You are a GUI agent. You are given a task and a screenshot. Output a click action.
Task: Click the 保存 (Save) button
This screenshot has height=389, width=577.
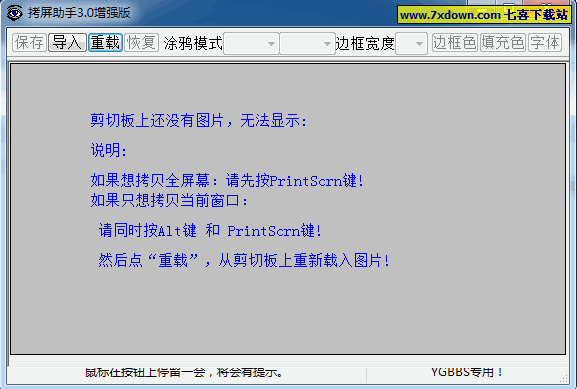point(29,42)
